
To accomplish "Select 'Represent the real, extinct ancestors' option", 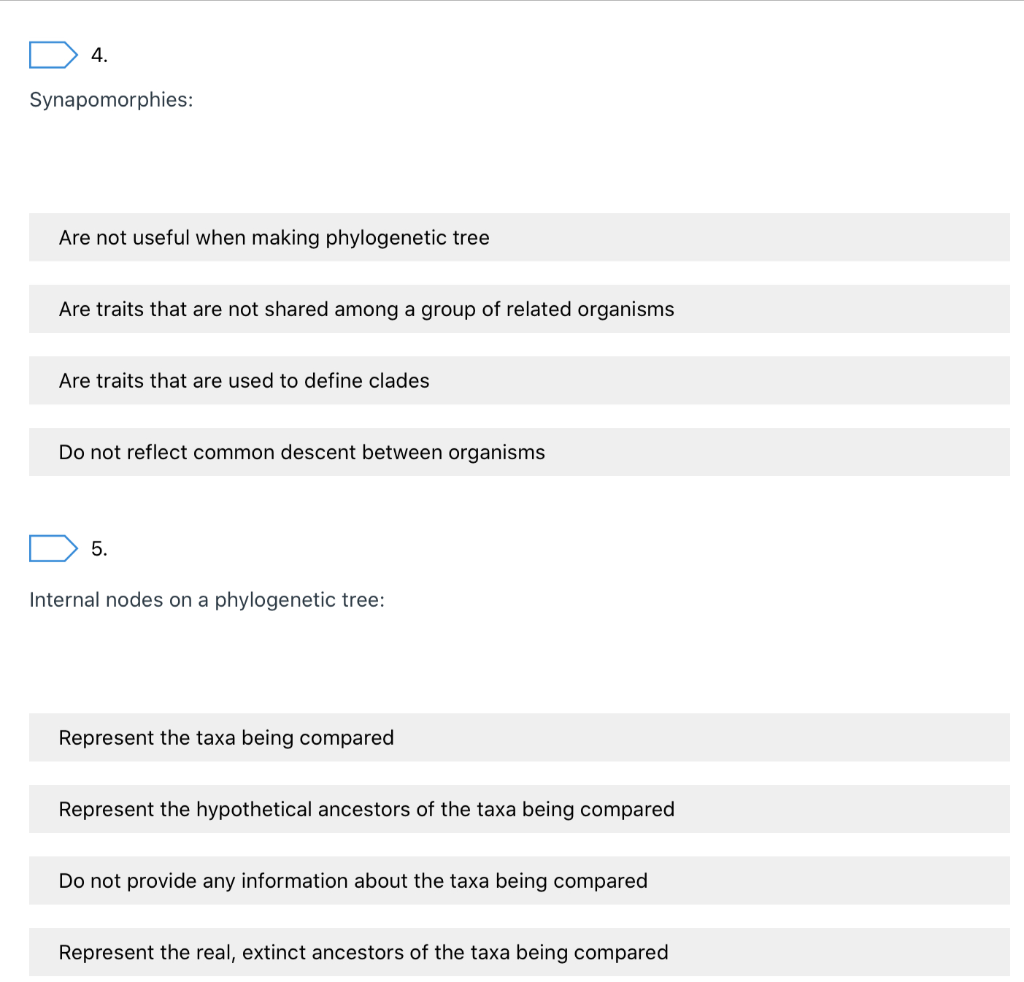I will [x=519, y=952].
